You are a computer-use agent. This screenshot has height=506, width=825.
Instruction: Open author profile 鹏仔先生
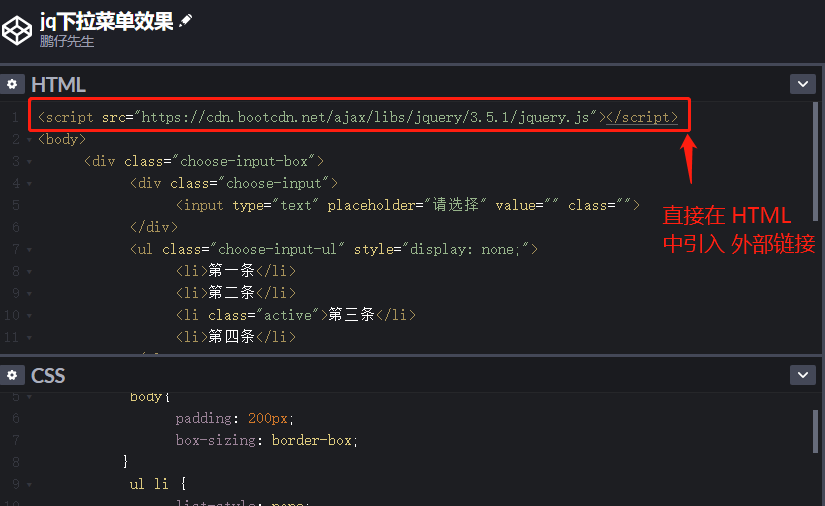(x=67, y=42)
